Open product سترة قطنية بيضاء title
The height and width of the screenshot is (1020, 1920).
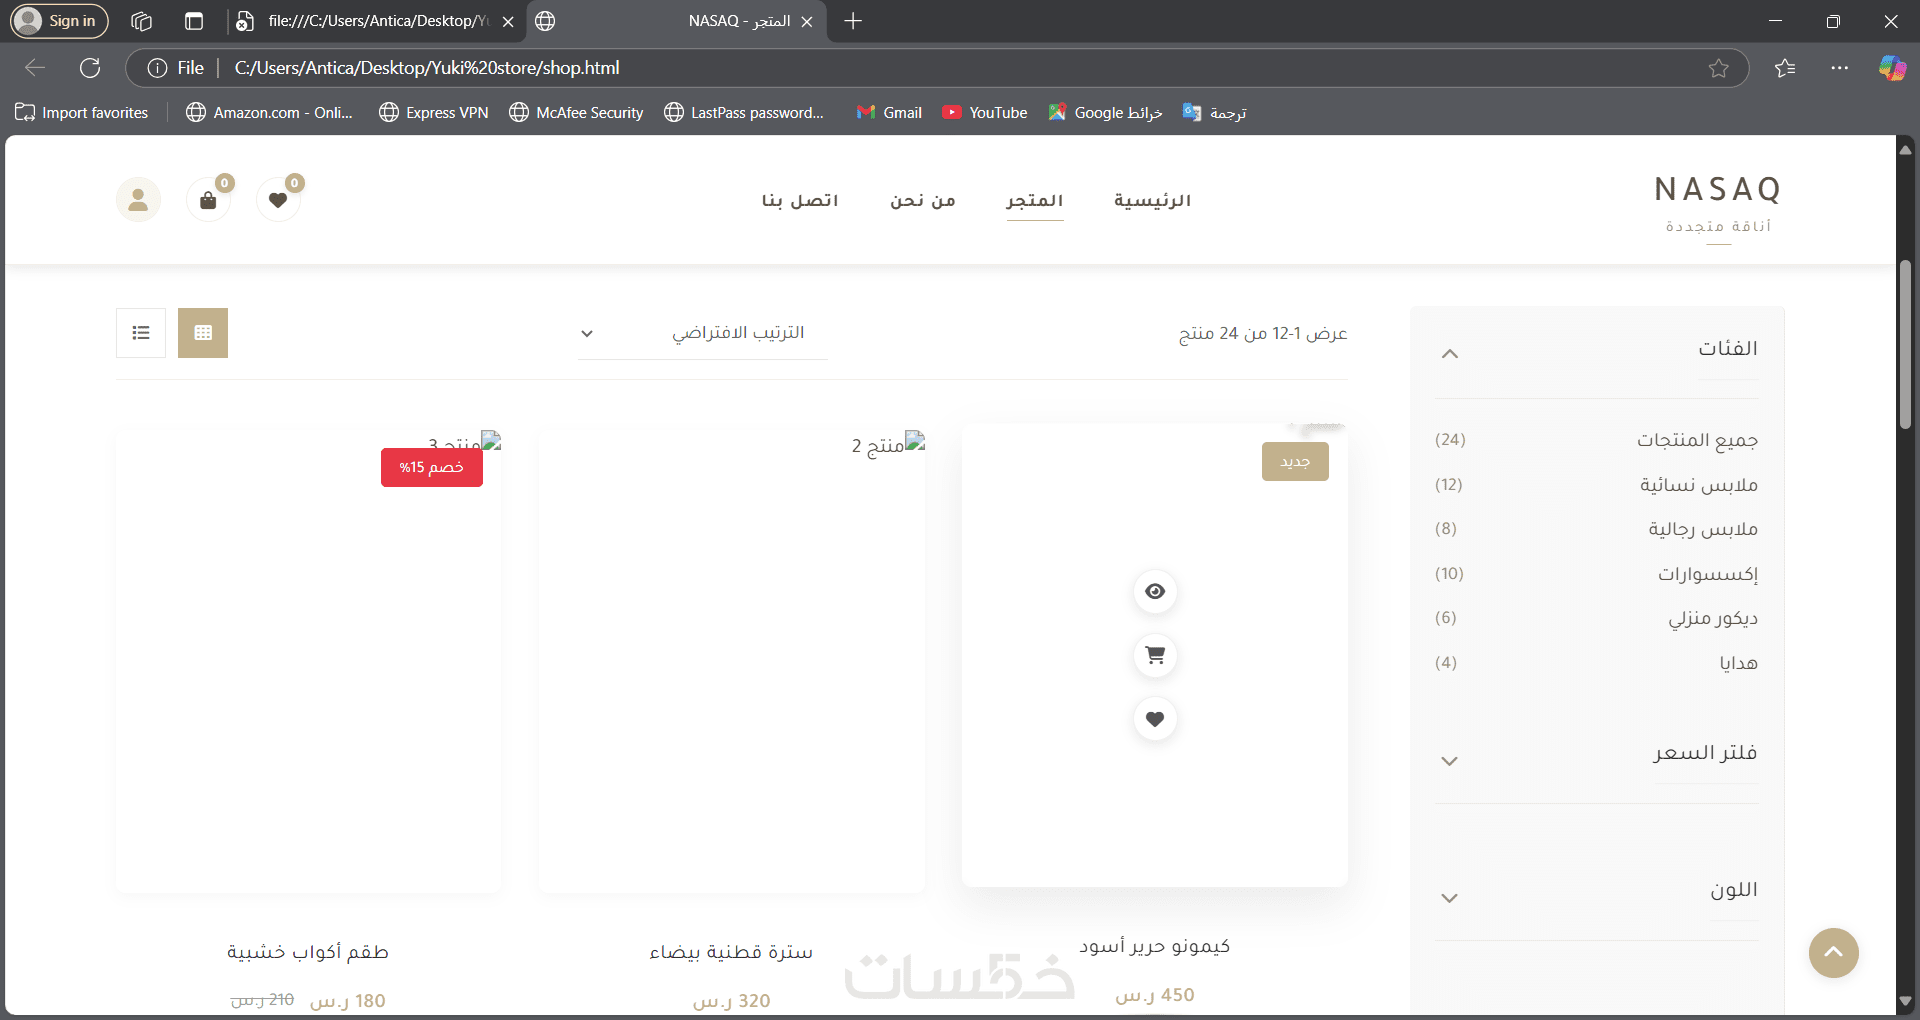731,952
